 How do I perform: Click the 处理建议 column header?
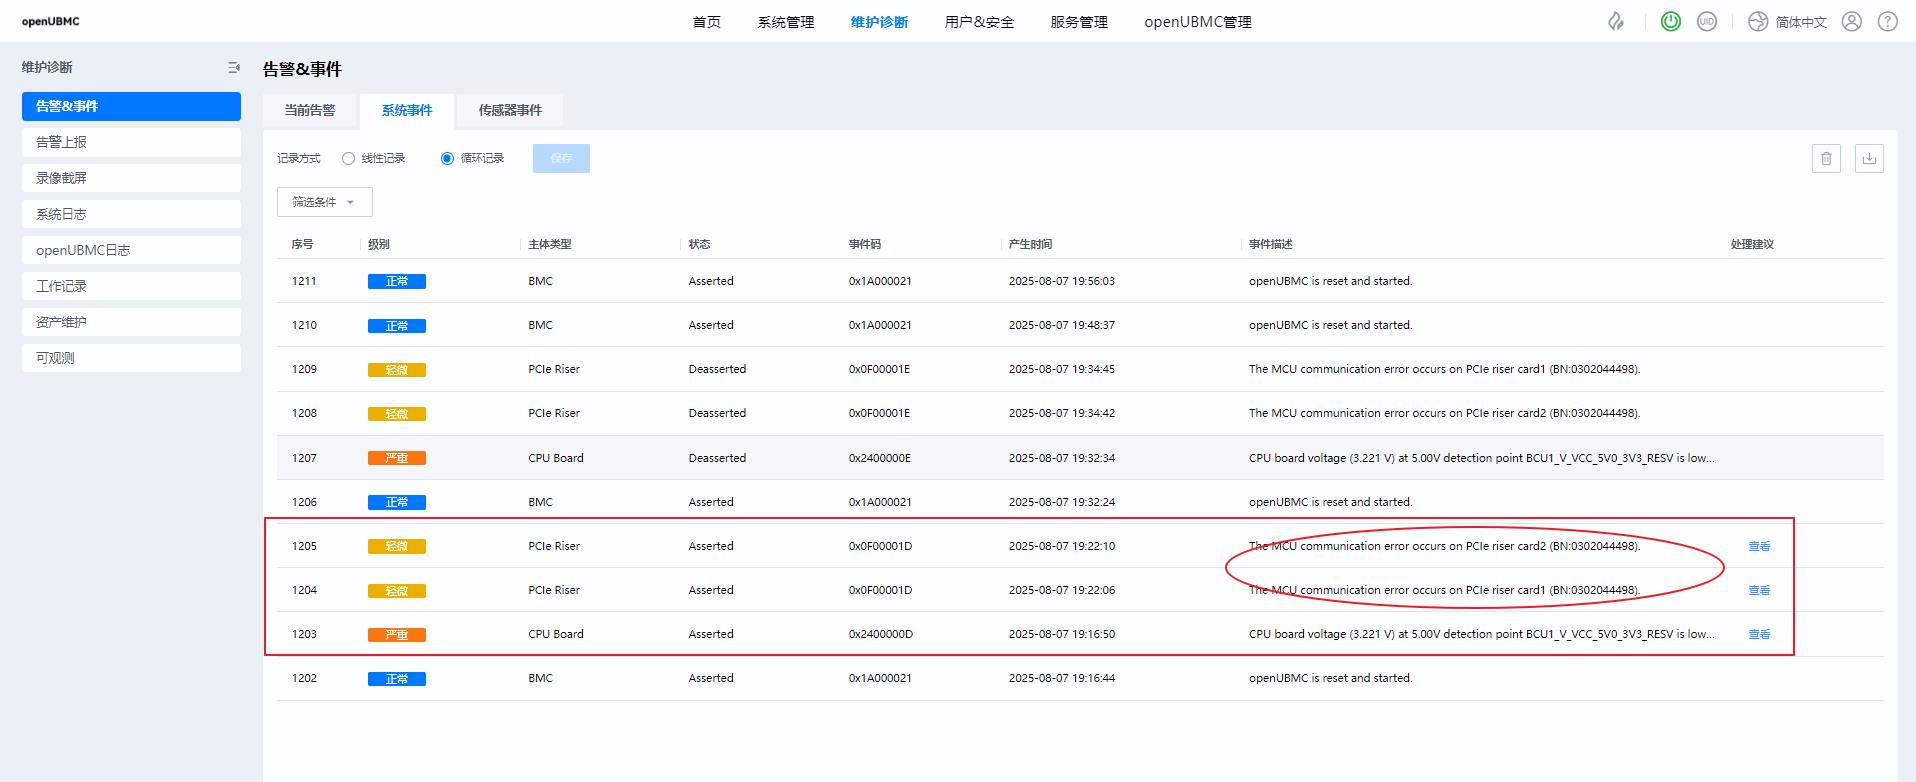click(1752, 244)
